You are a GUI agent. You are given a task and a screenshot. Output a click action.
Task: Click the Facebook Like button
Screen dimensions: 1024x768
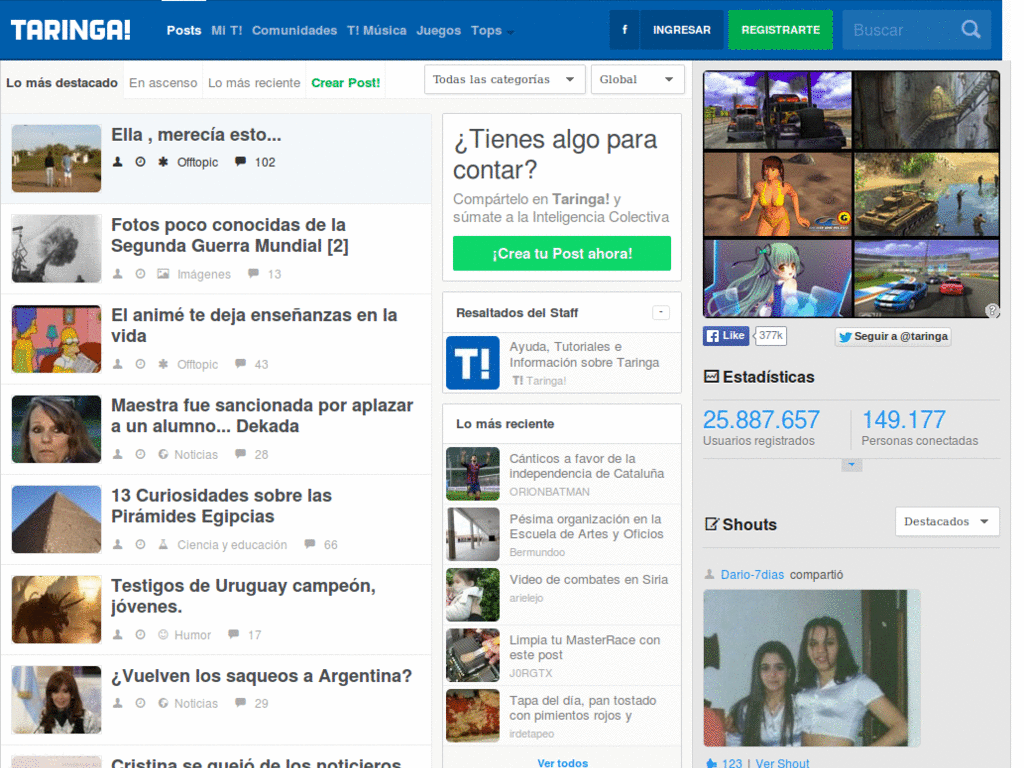pos(726,336)
